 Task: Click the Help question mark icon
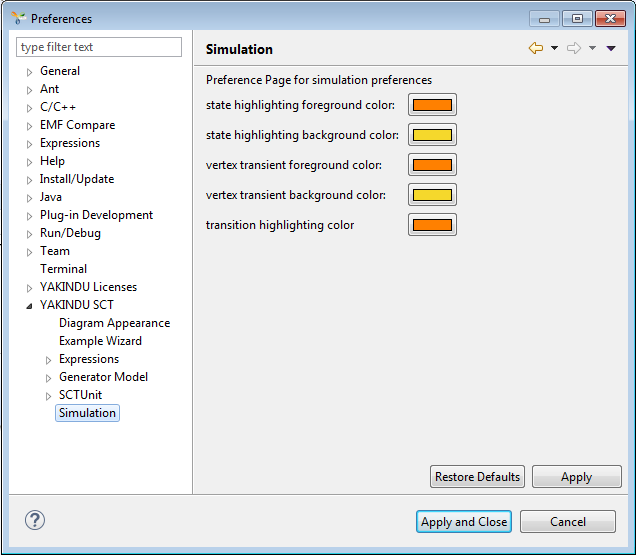(x=35, y=520)
